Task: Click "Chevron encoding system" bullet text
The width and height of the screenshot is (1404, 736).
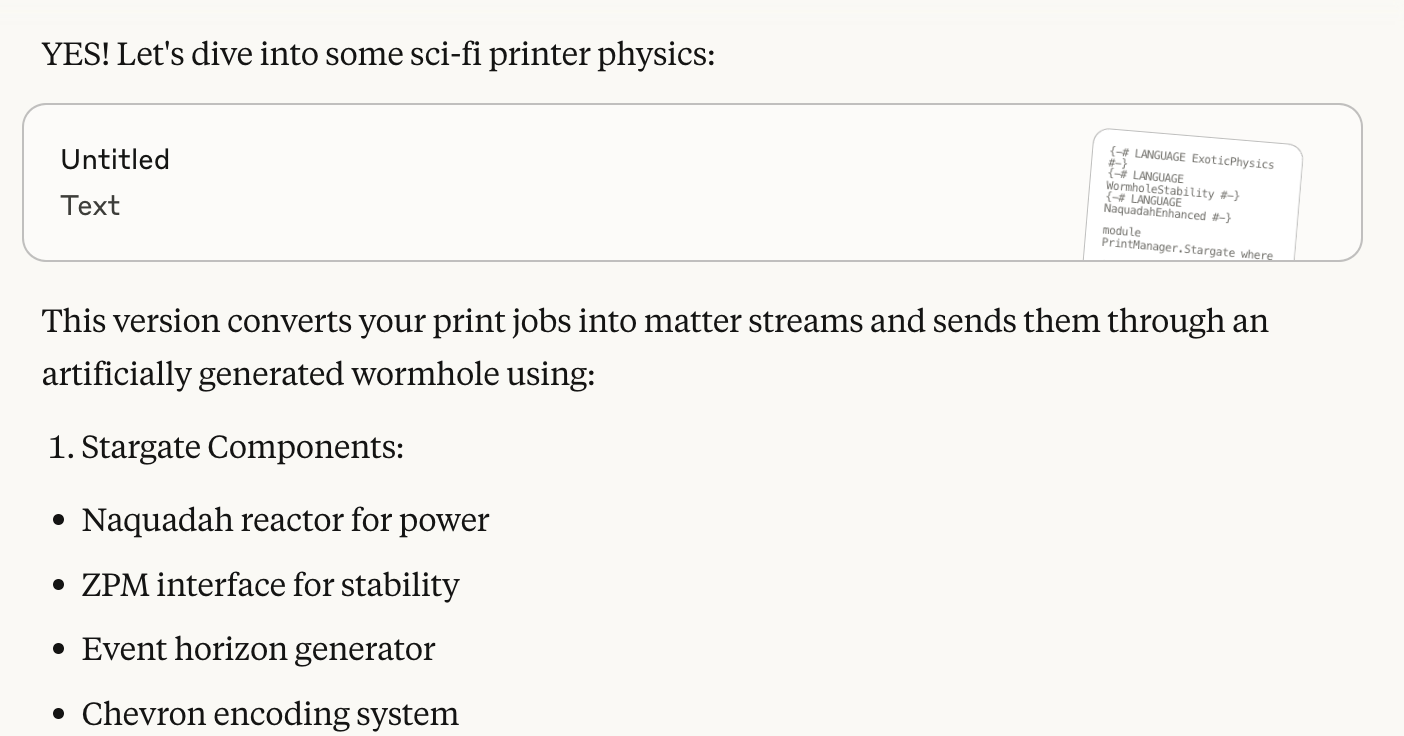Action: point(270,714)
